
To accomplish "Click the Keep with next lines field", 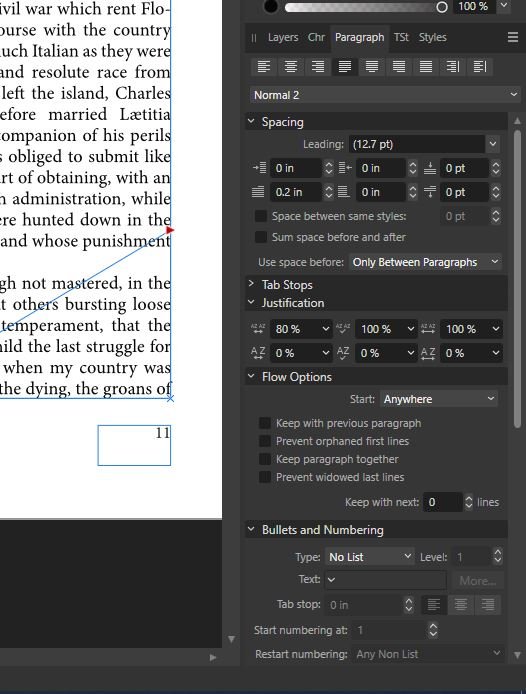I will [443, 502].
